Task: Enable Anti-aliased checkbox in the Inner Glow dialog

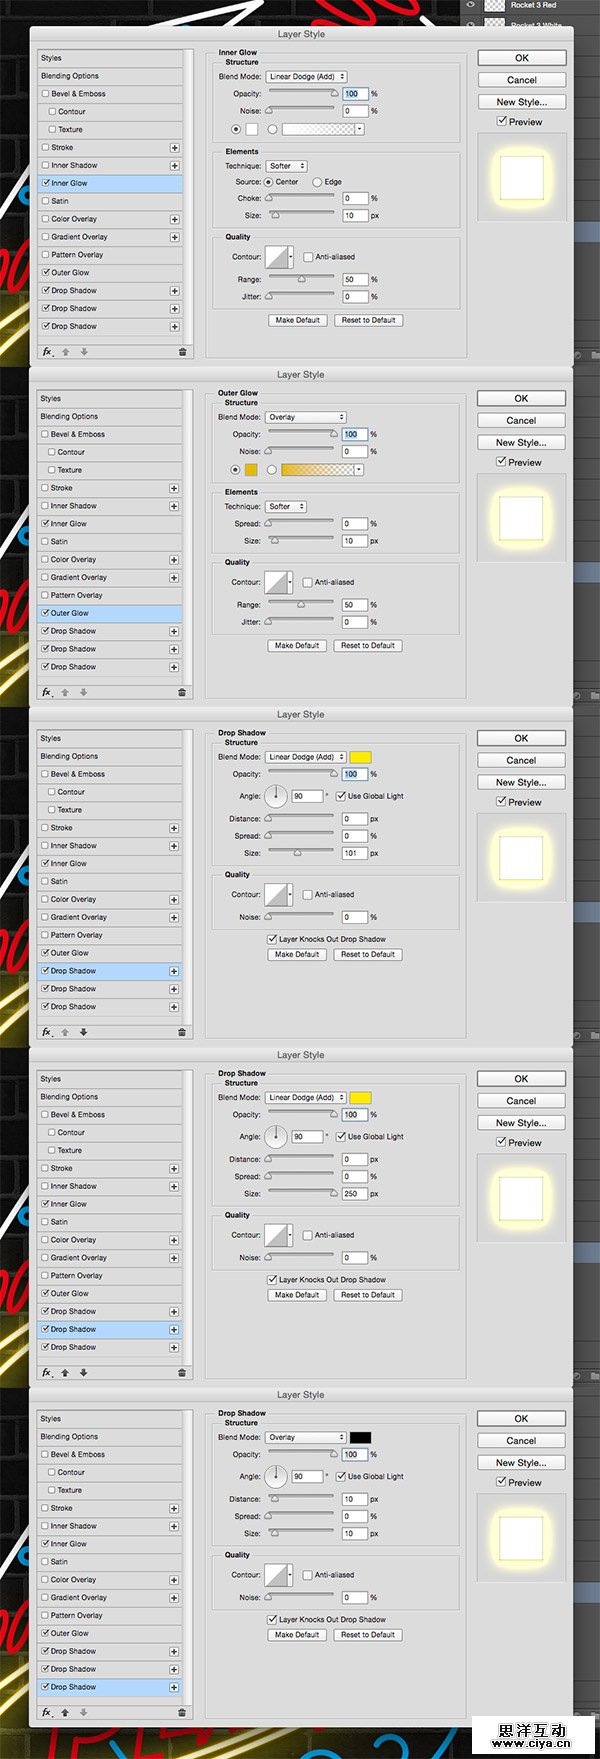Action: coord(308,257)
